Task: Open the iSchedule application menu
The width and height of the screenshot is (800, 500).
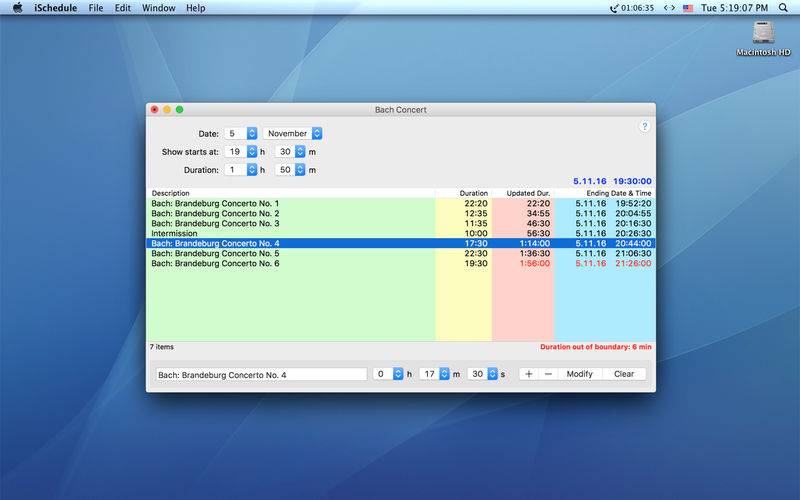Action: [56, 8]
